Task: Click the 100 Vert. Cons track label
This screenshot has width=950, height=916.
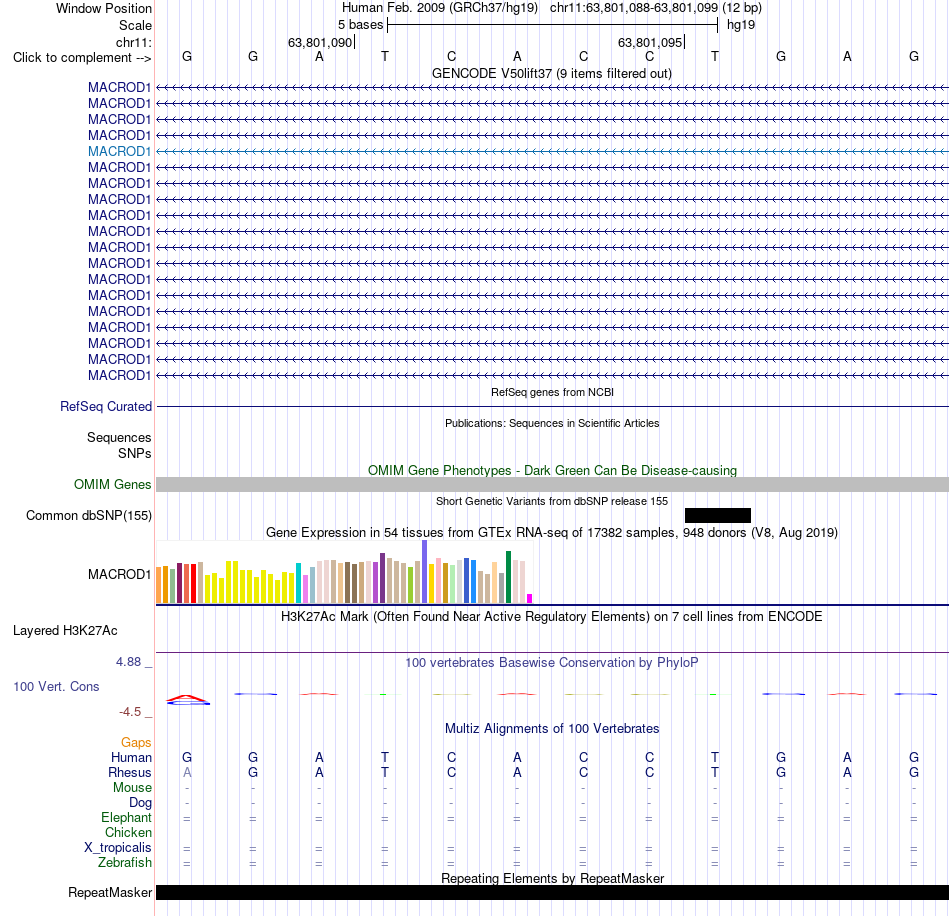Action: click(x=56, y=686)
